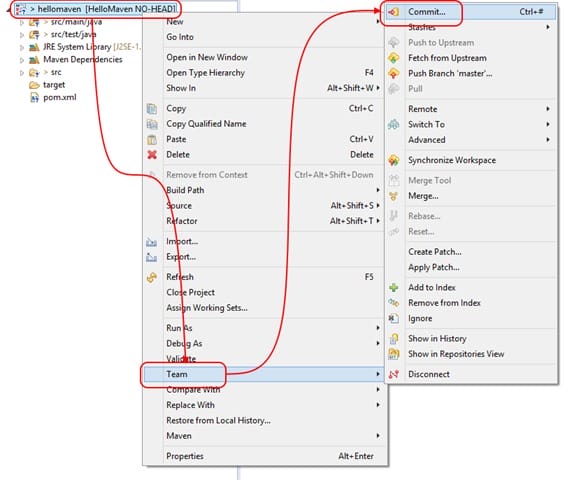Select Create Patch... menu entry

[x=434, y=252]
